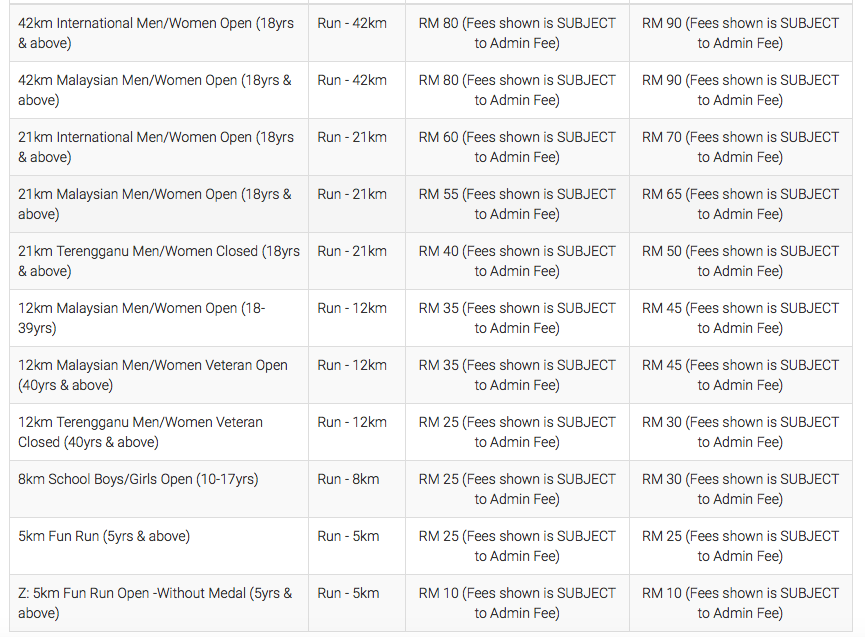
Task: Select the RM 65 fee cell
Action: click(x=741, y=204)
